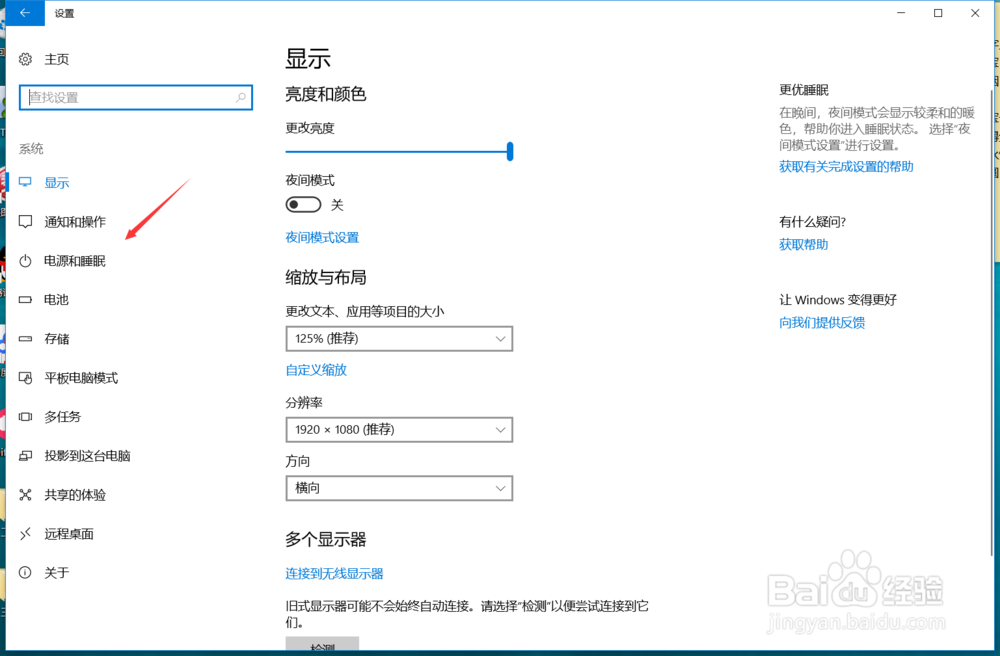Click the 查找设置 search box
1000x656 pixels.
(x=135, y=97)
